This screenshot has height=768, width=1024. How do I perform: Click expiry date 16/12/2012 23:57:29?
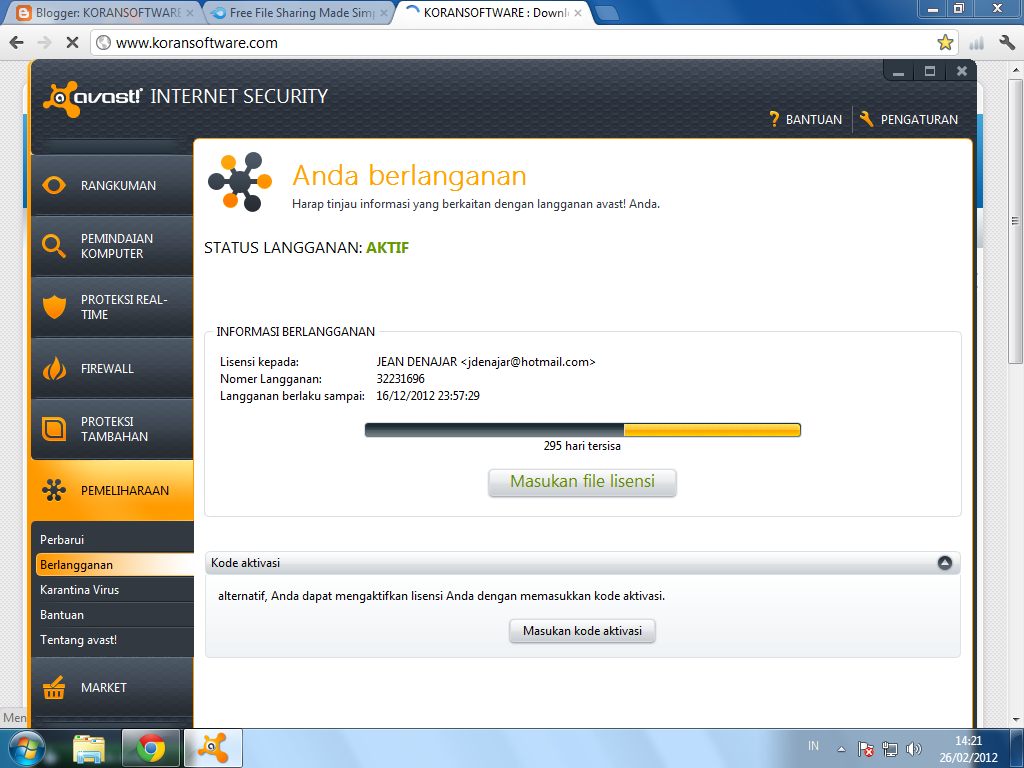tap(428, 396)
